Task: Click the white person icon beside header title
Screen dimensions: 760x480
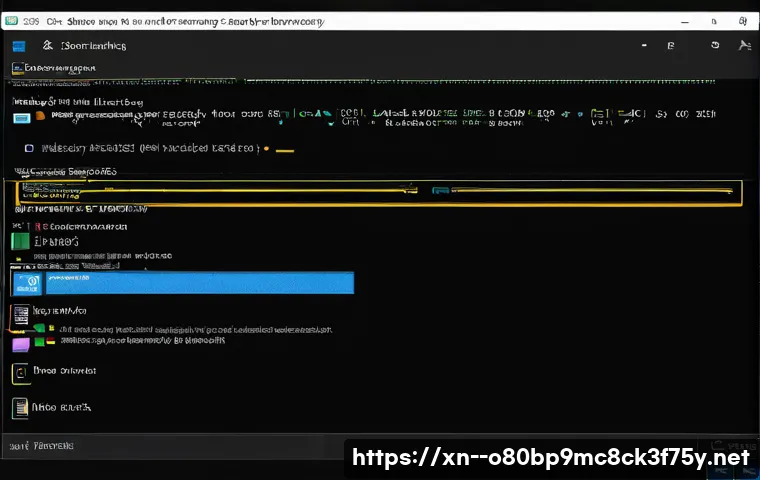Action: tap(48, 45)
